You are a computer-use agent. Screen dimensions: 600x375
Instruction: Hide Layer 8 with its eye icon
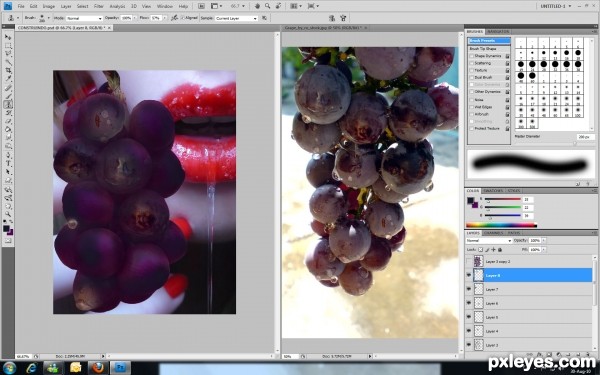pyautogui.click(x=469, y=275)
